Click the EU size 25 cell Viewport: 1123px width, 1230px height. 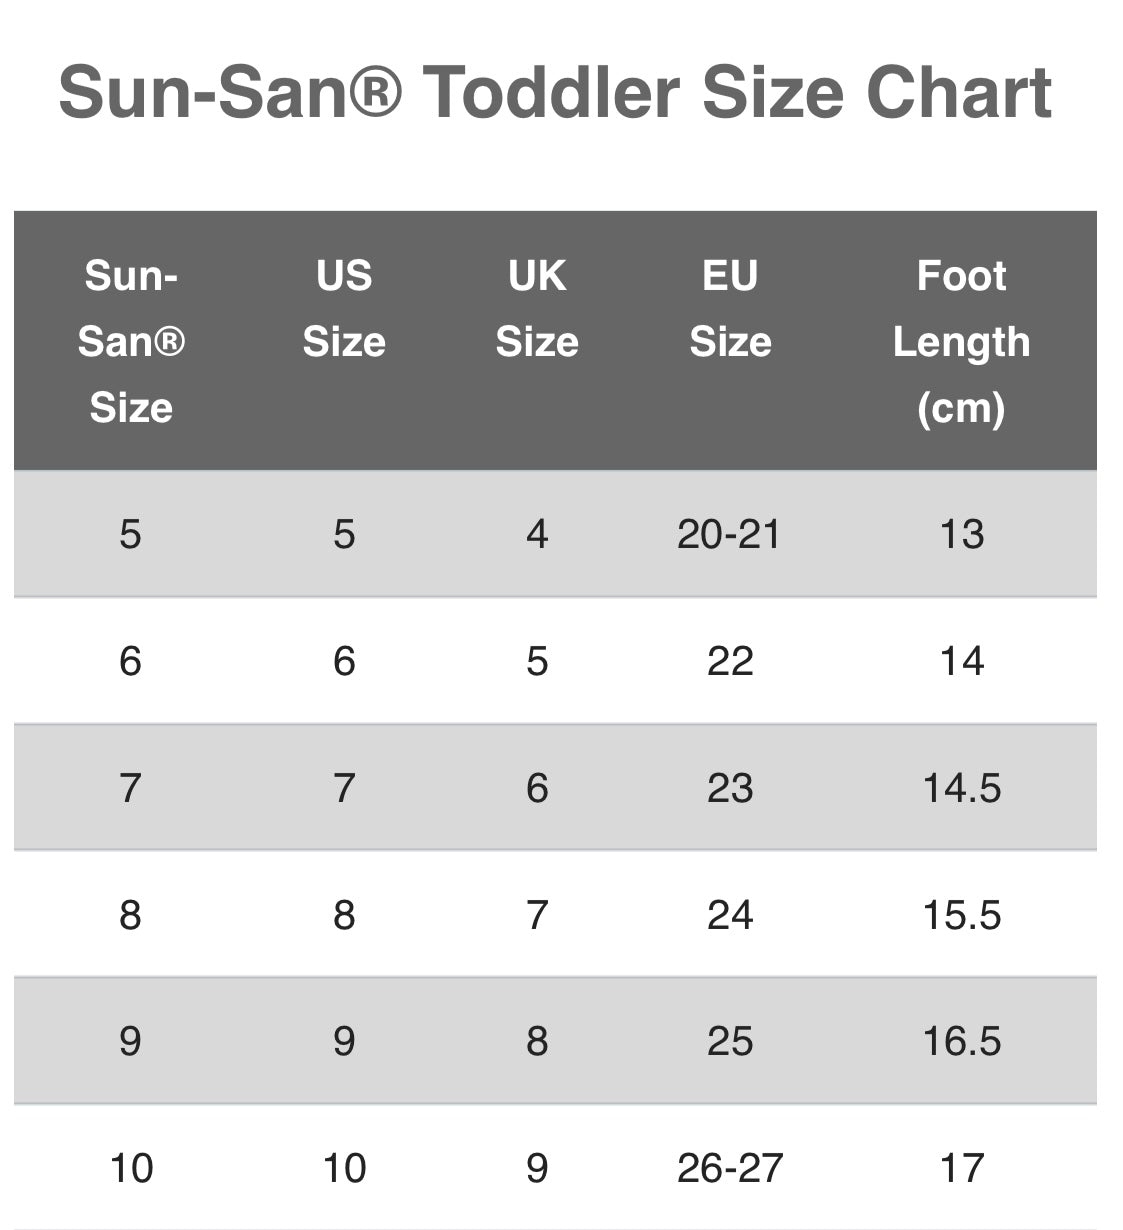(730, 1041)
